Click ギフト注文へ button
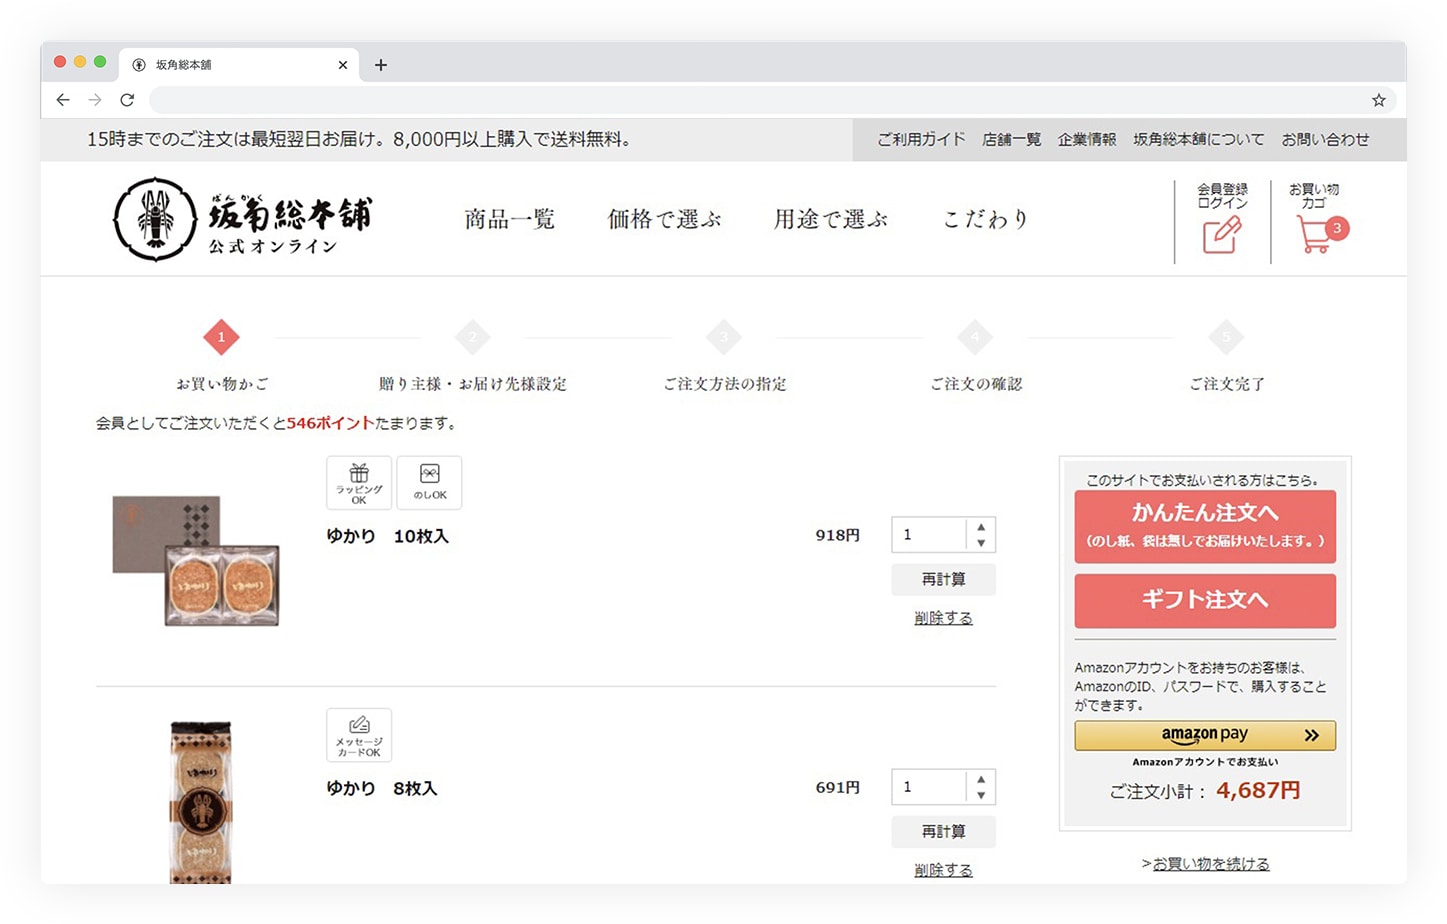Screen dimensions: 1447x924 1205,600
